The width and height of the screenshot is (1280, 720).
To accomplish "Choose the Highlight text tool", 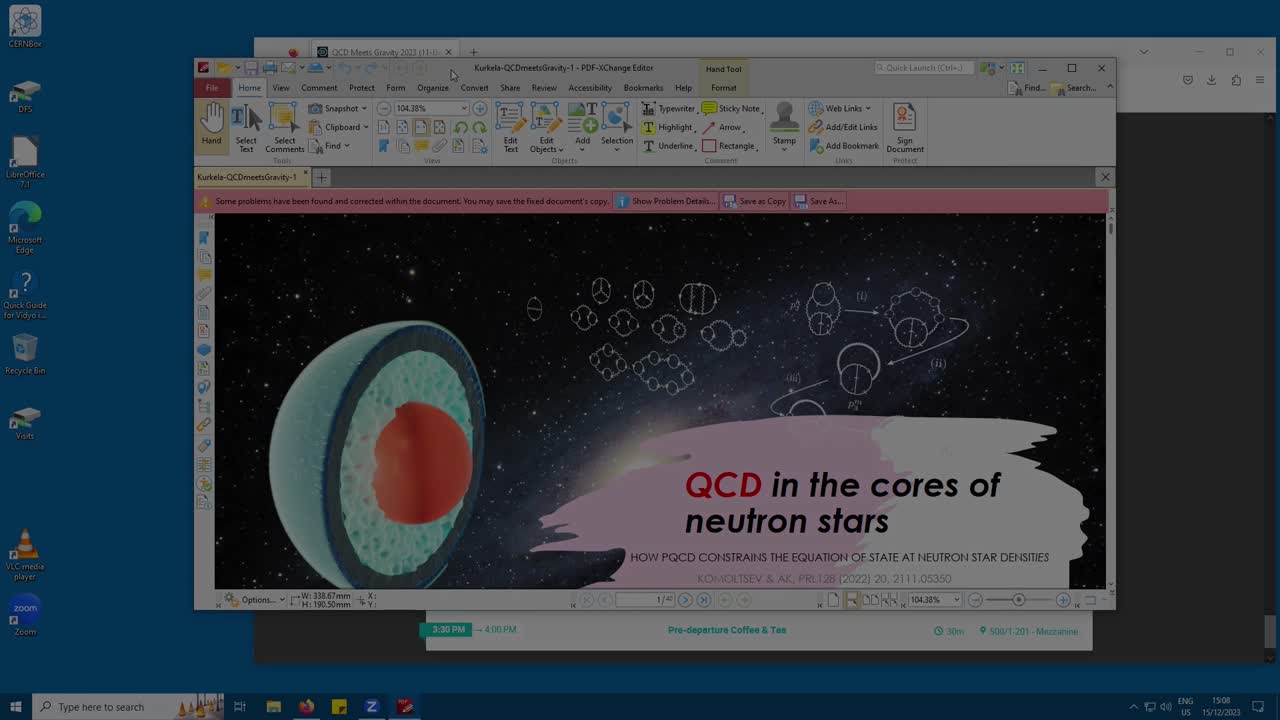I will [668, 127].
